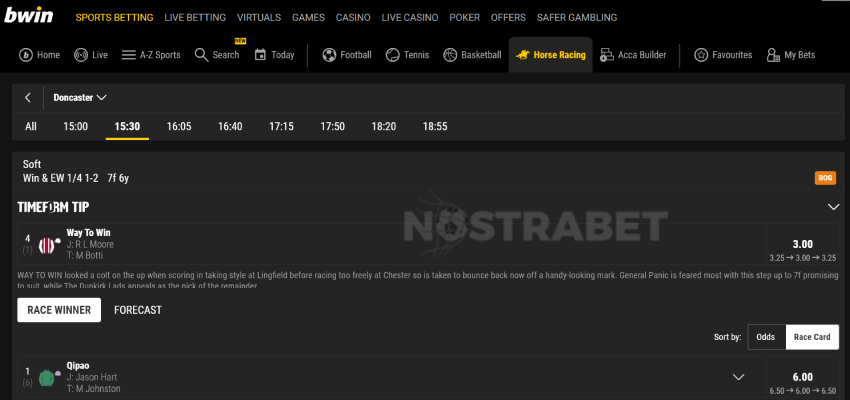Select the 16:40 race

pyautogui.click(x=230, y=127)
